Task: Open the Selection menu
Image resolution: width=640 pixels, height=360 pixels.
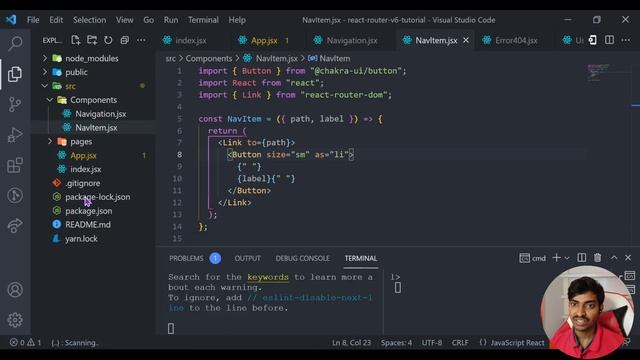Action: 89,20
